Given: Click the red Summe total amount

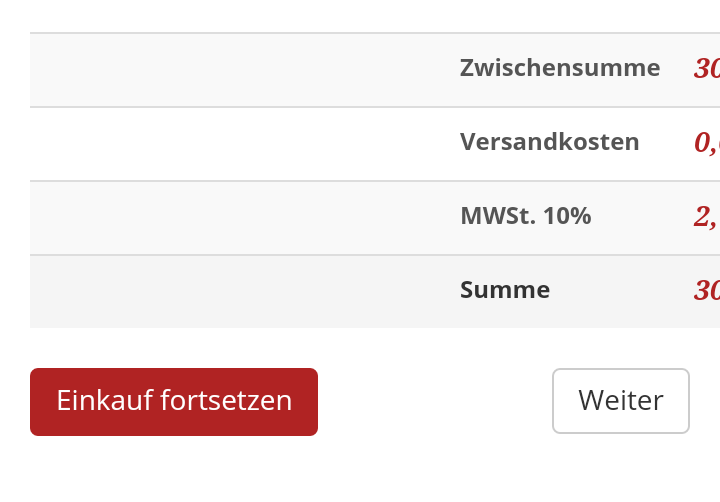Looking at the screenshot, I should click(x=707, y=291).
